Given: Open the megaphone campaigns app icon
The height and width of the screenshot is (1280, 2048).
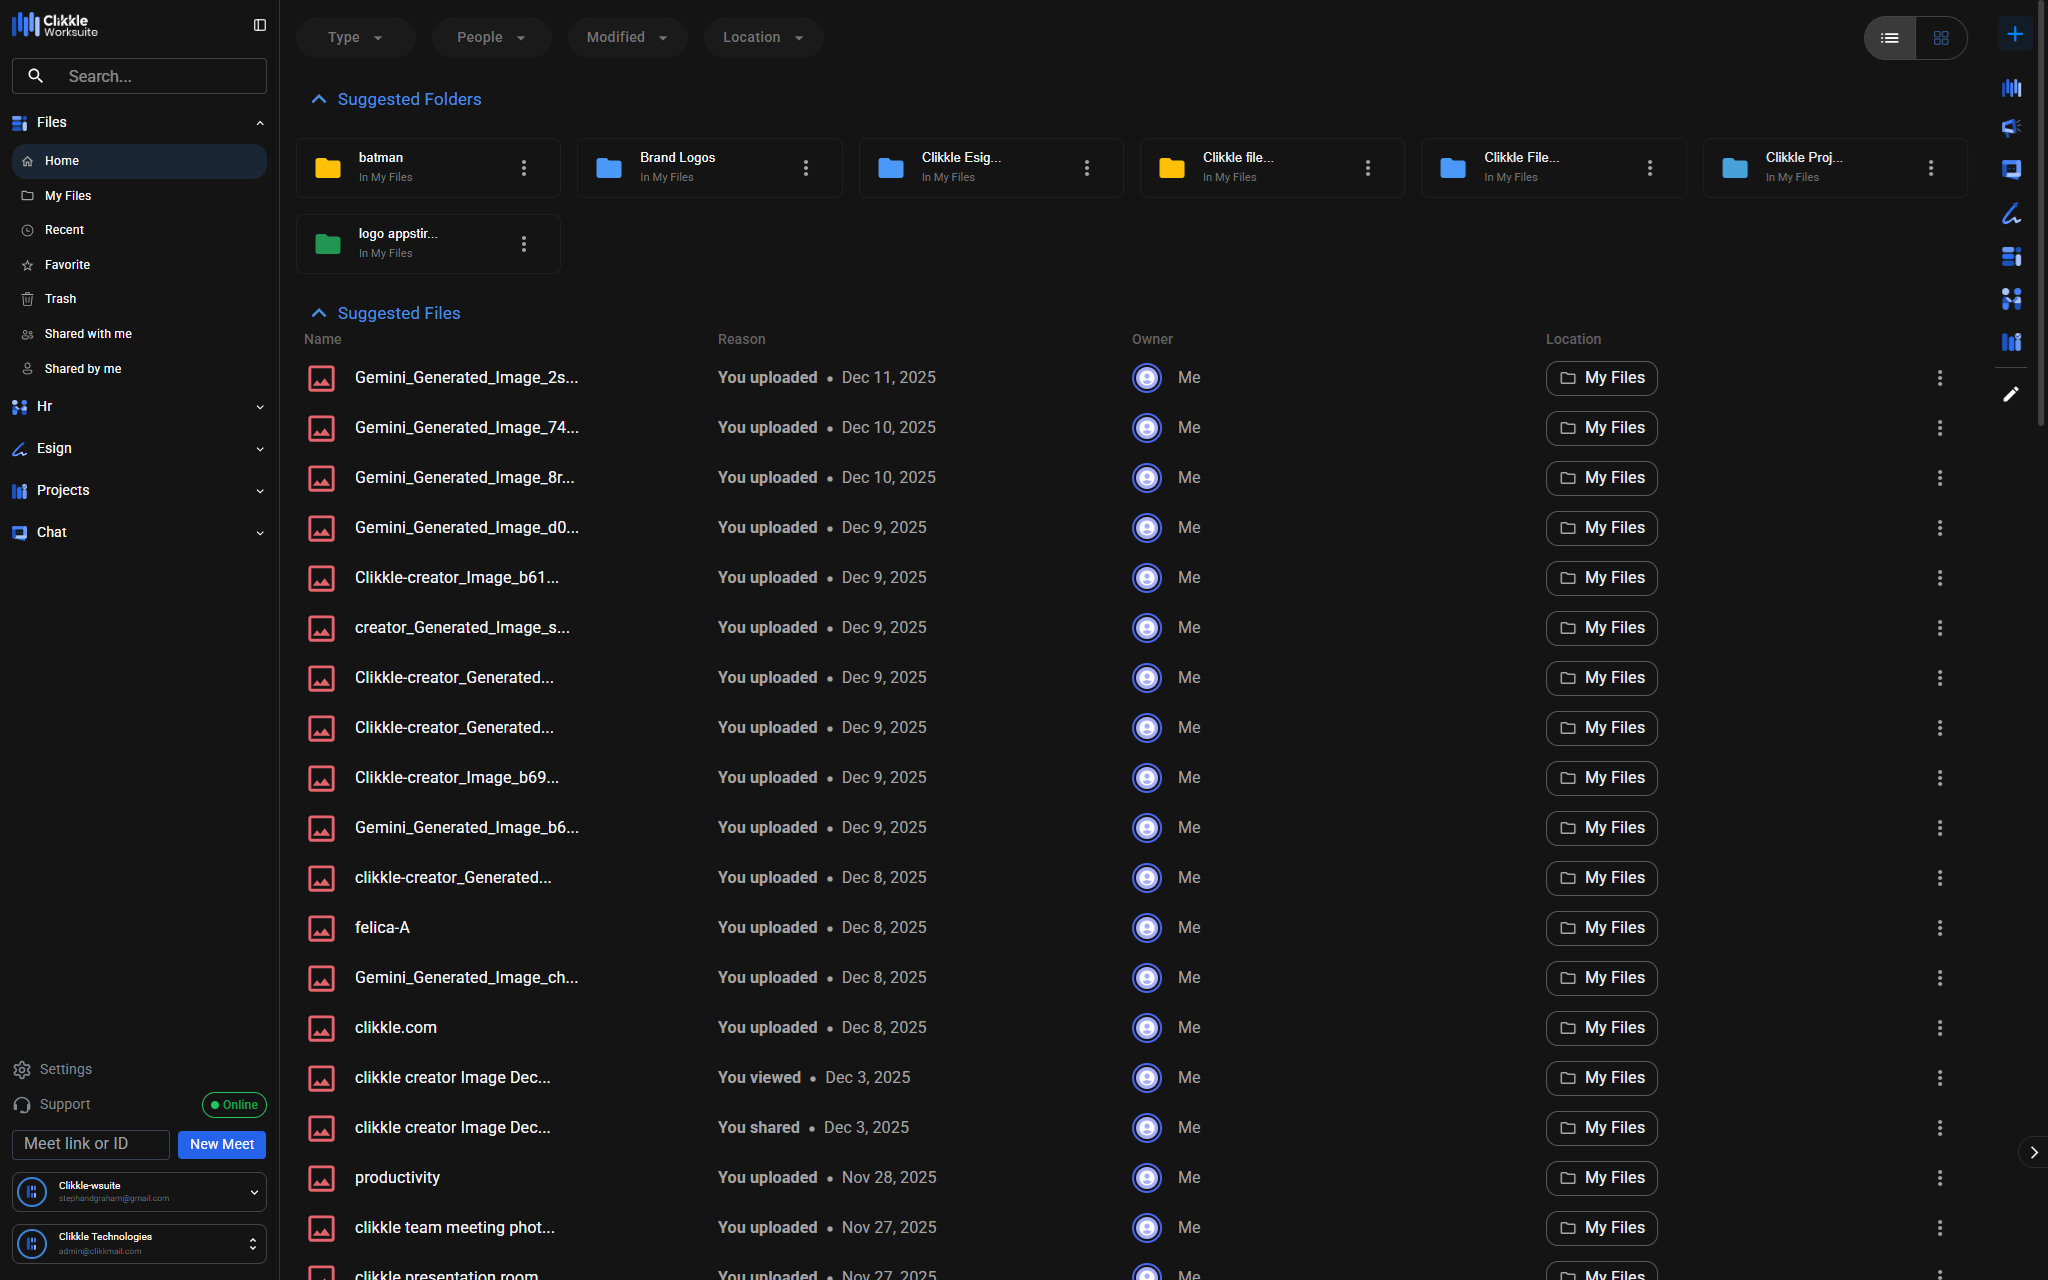Looking at the screenshot, I should point(2011,128).
